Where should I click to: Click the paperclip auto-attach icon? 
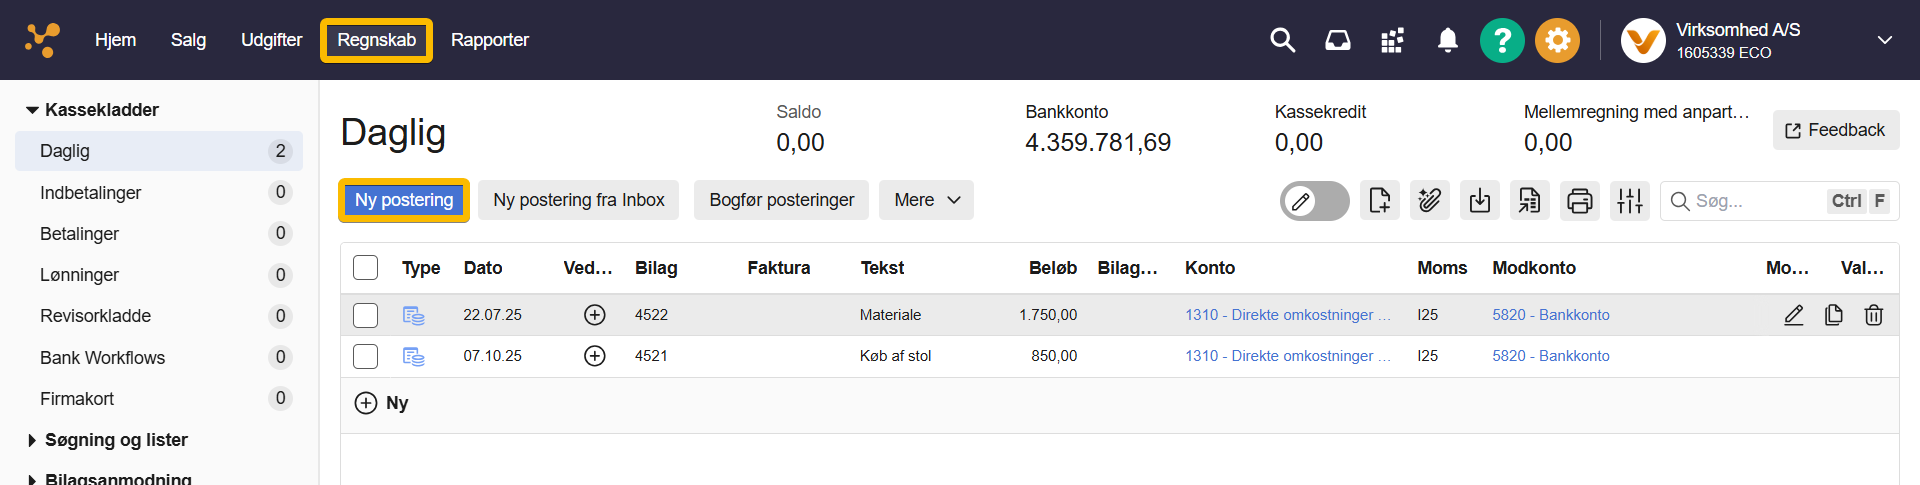pos(1429,201)
